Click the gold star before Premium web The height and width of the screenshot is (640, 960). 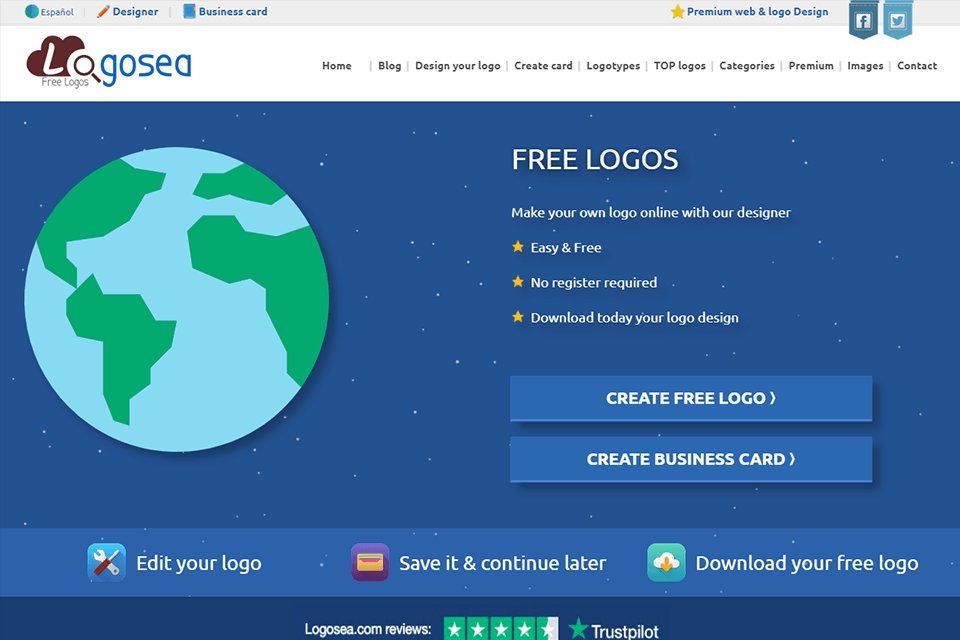[x=677, y=12]
